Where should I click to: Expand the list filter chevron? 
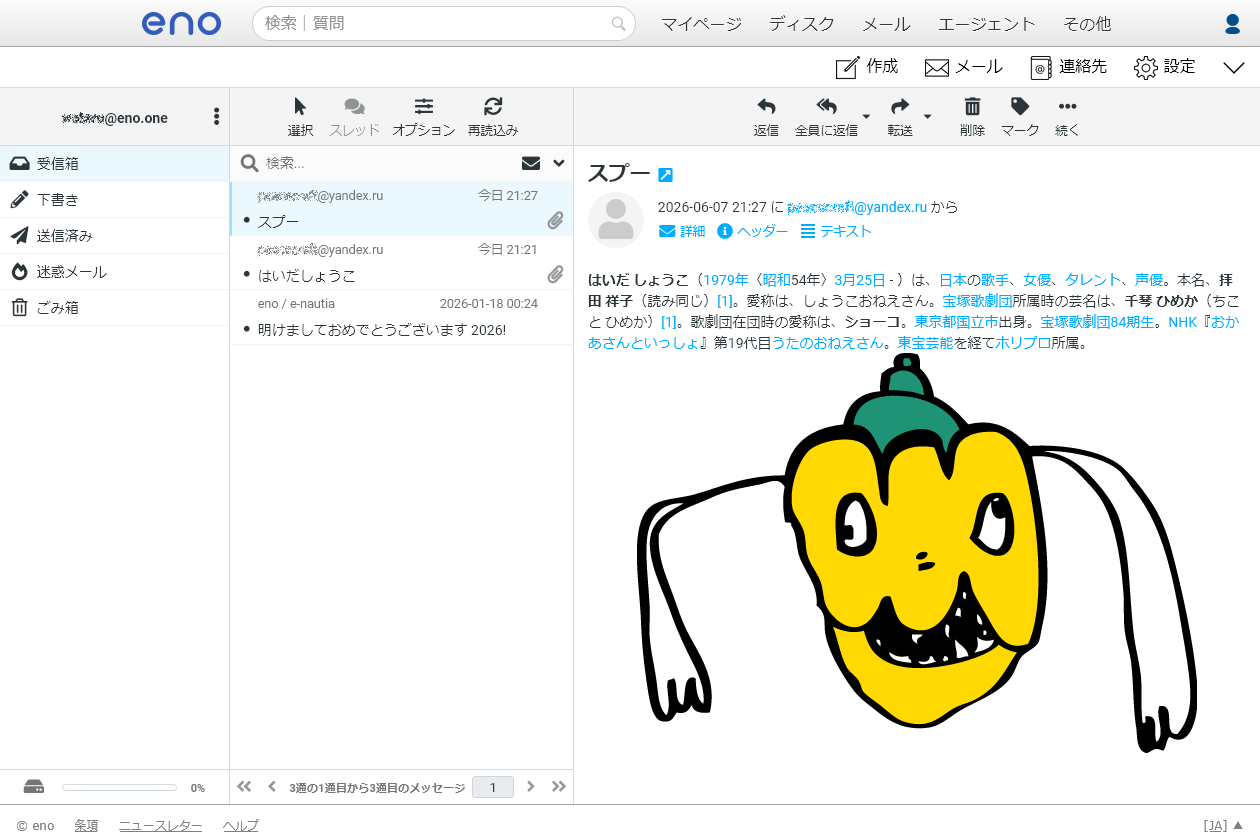[559, 163]
